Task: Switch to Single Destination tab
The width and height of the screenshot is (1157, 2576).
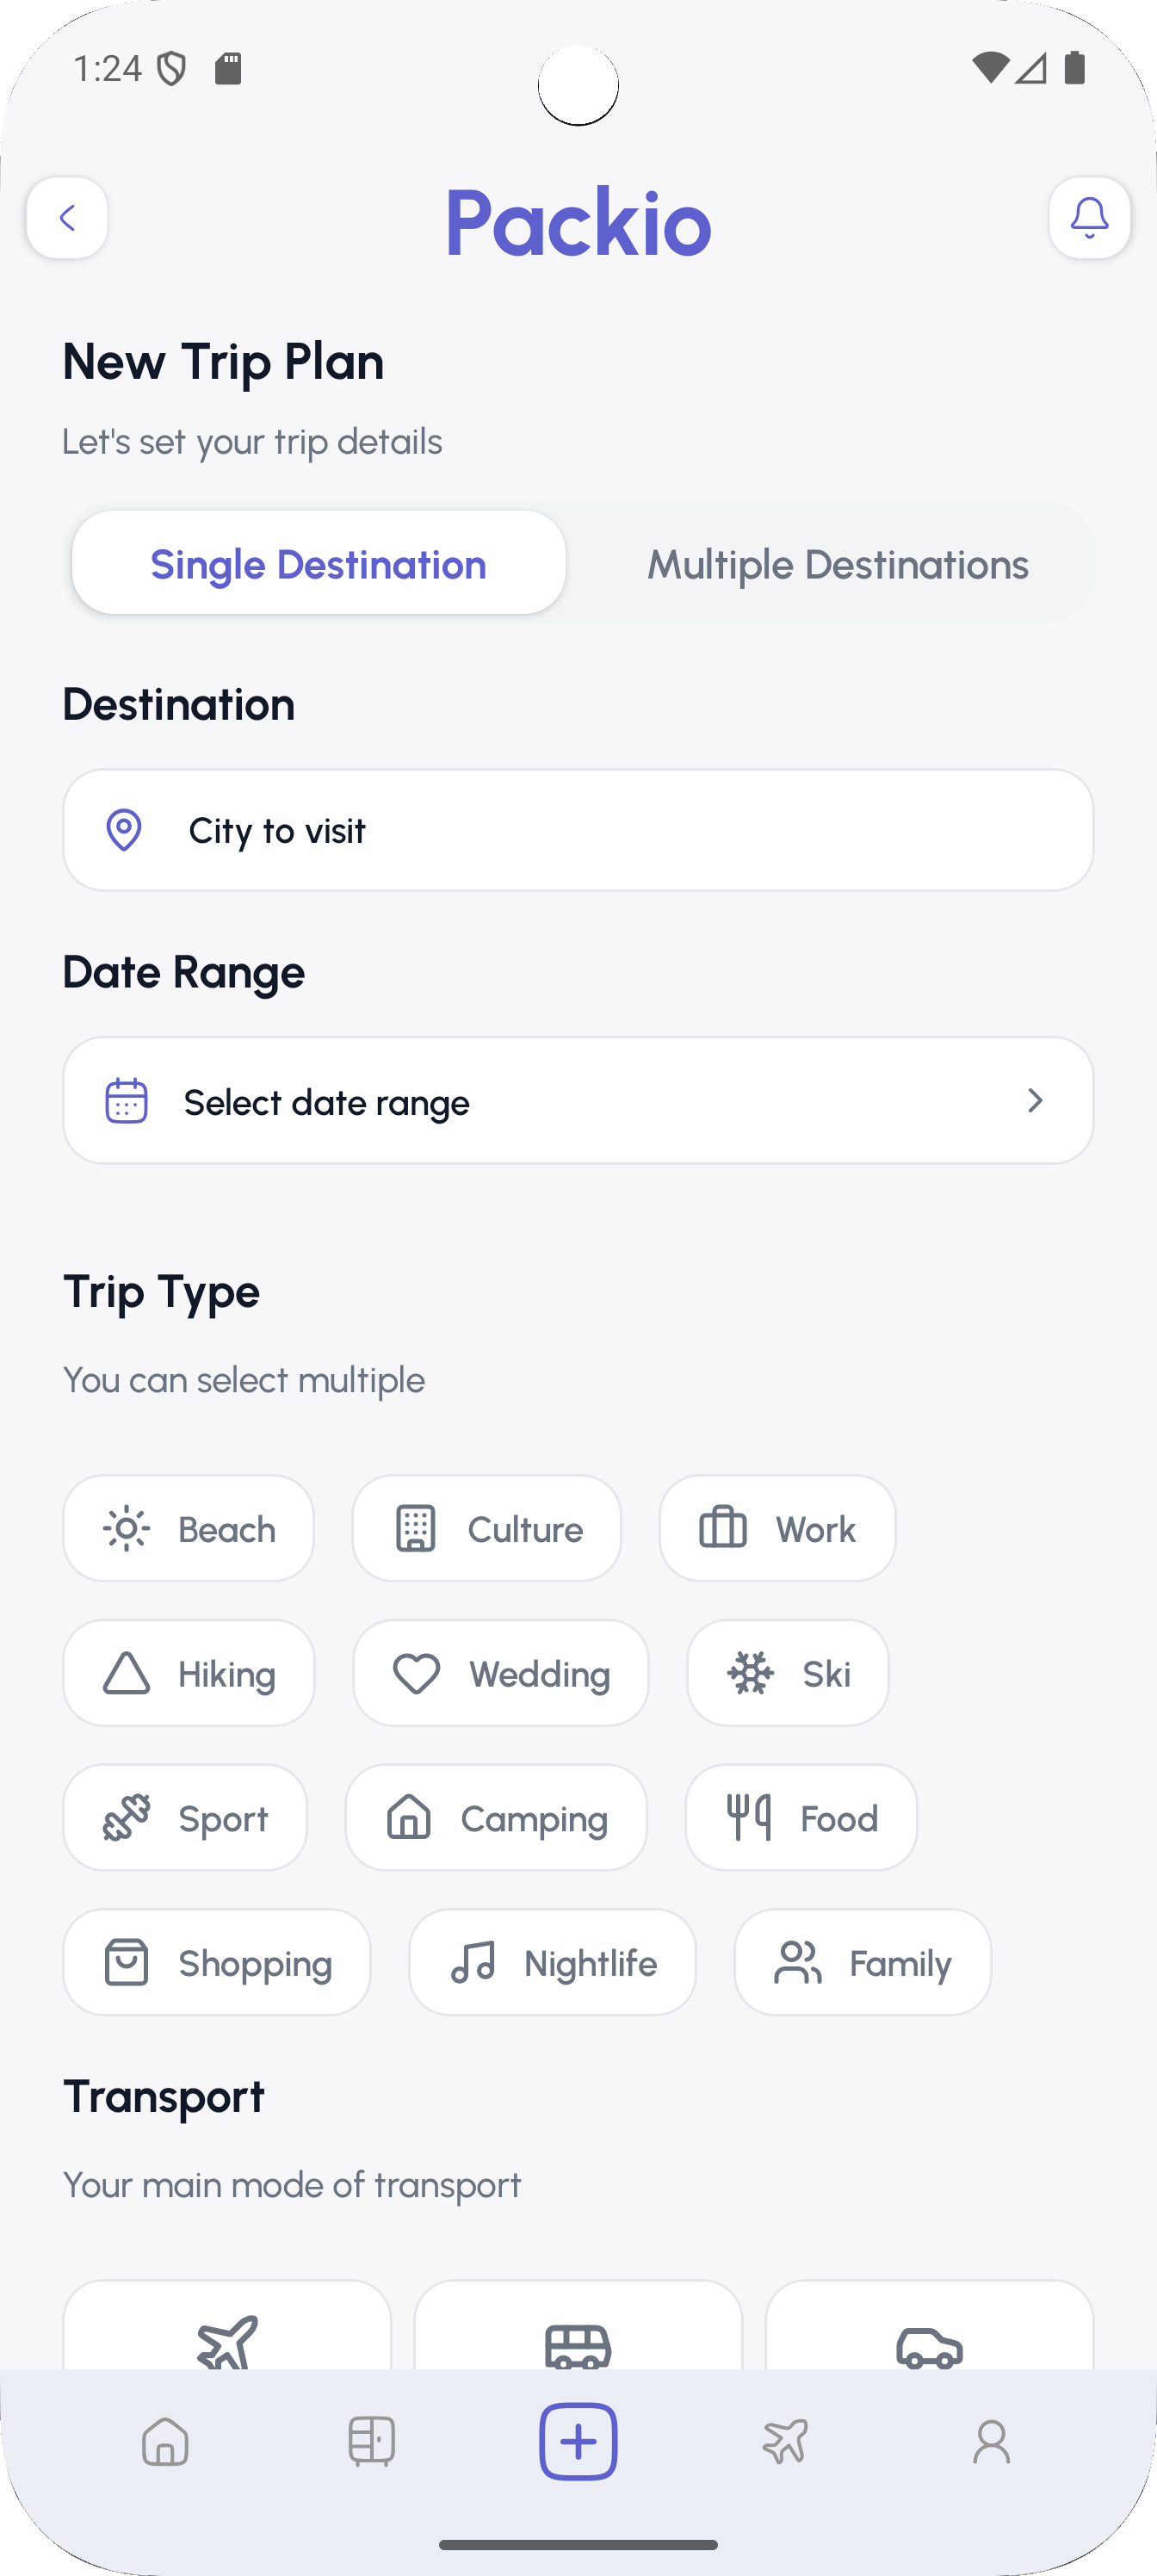Action: 318,564
